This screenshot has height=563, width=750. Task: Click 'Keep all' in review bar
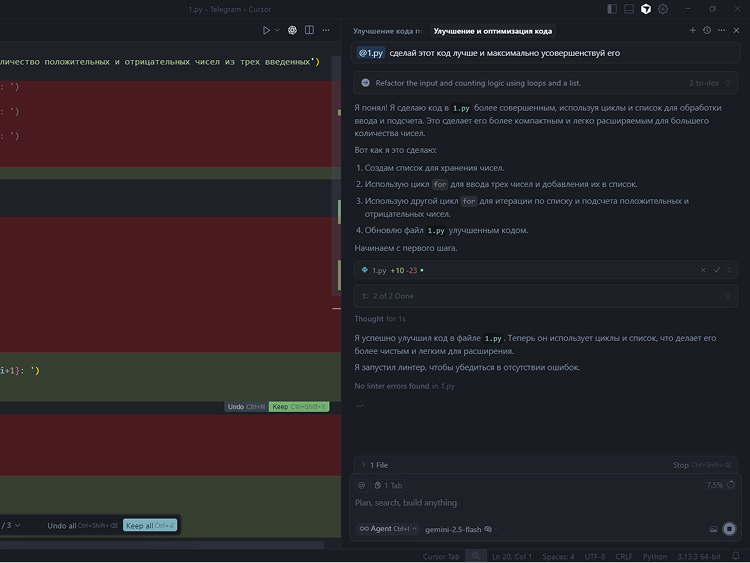[150, 526]
